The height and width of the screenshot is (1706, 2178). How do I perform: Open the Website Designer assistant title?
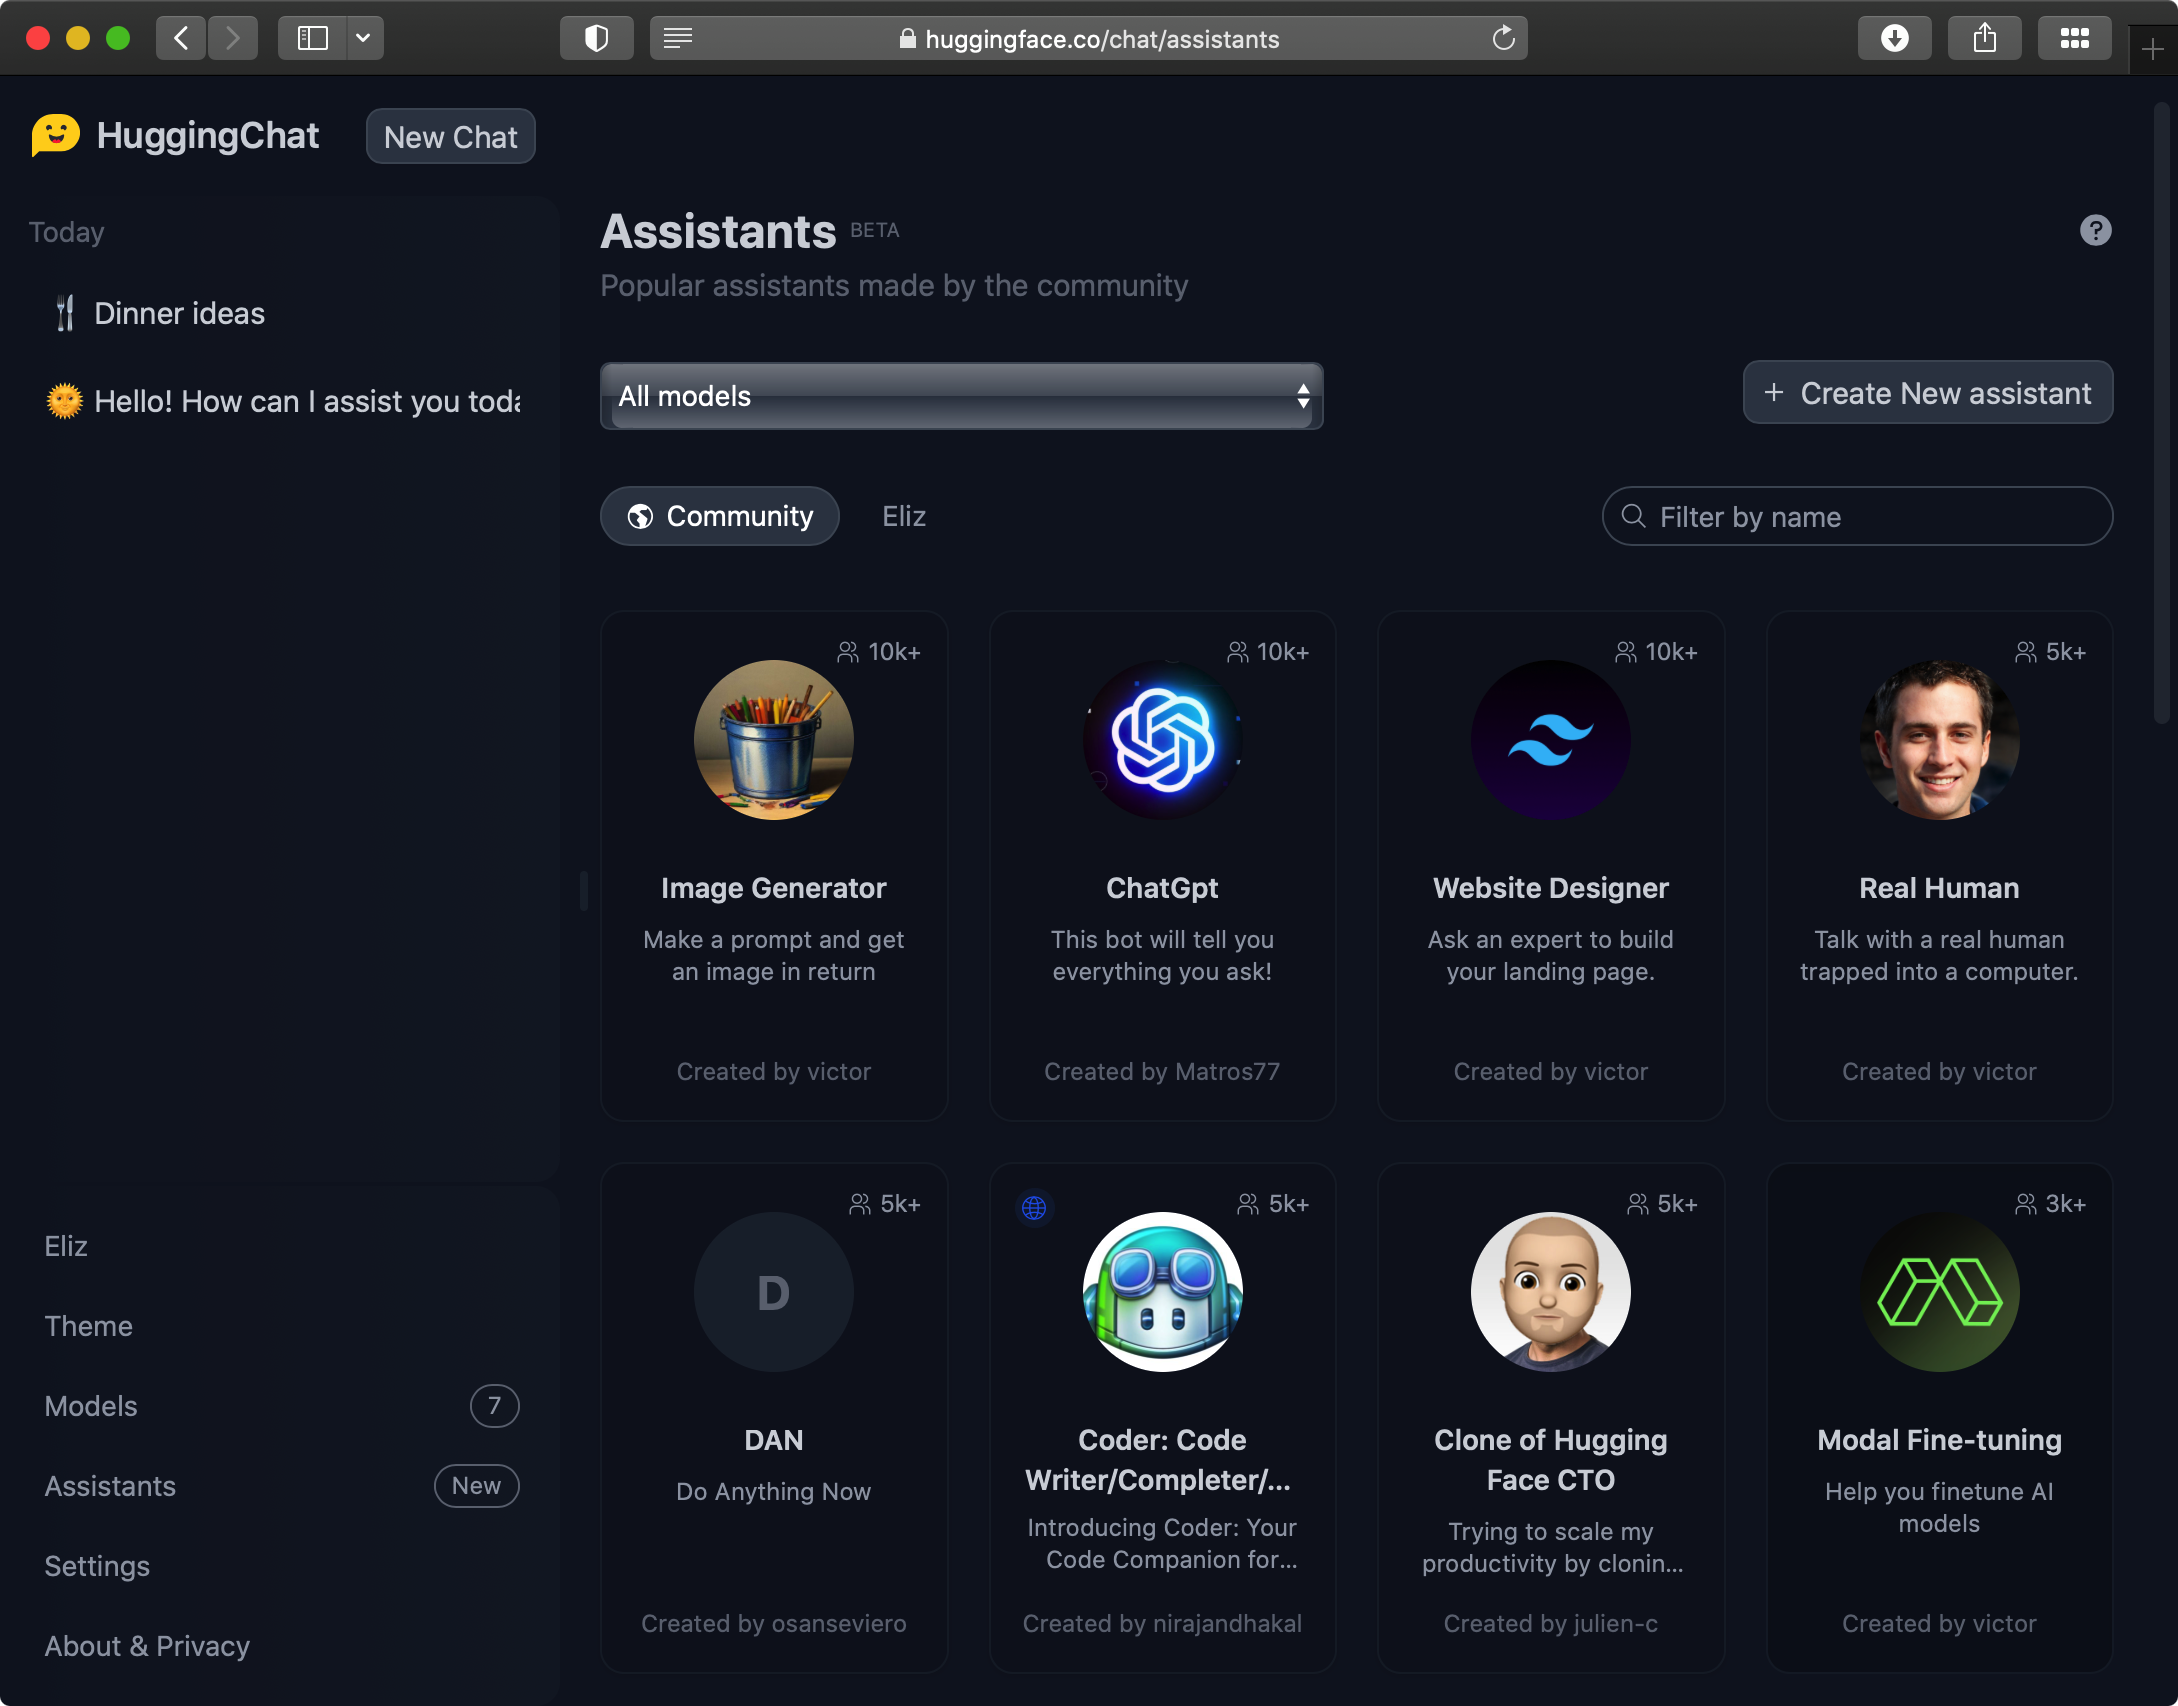click(1550, 888)
